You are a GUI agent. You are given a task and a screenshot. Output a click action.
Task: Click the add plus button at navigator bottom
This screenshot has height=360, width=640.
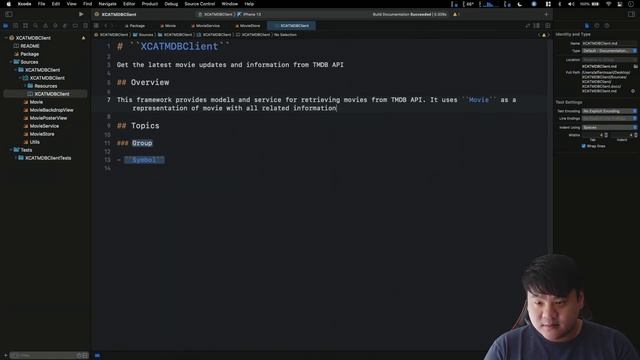click(x=5, y=356)
